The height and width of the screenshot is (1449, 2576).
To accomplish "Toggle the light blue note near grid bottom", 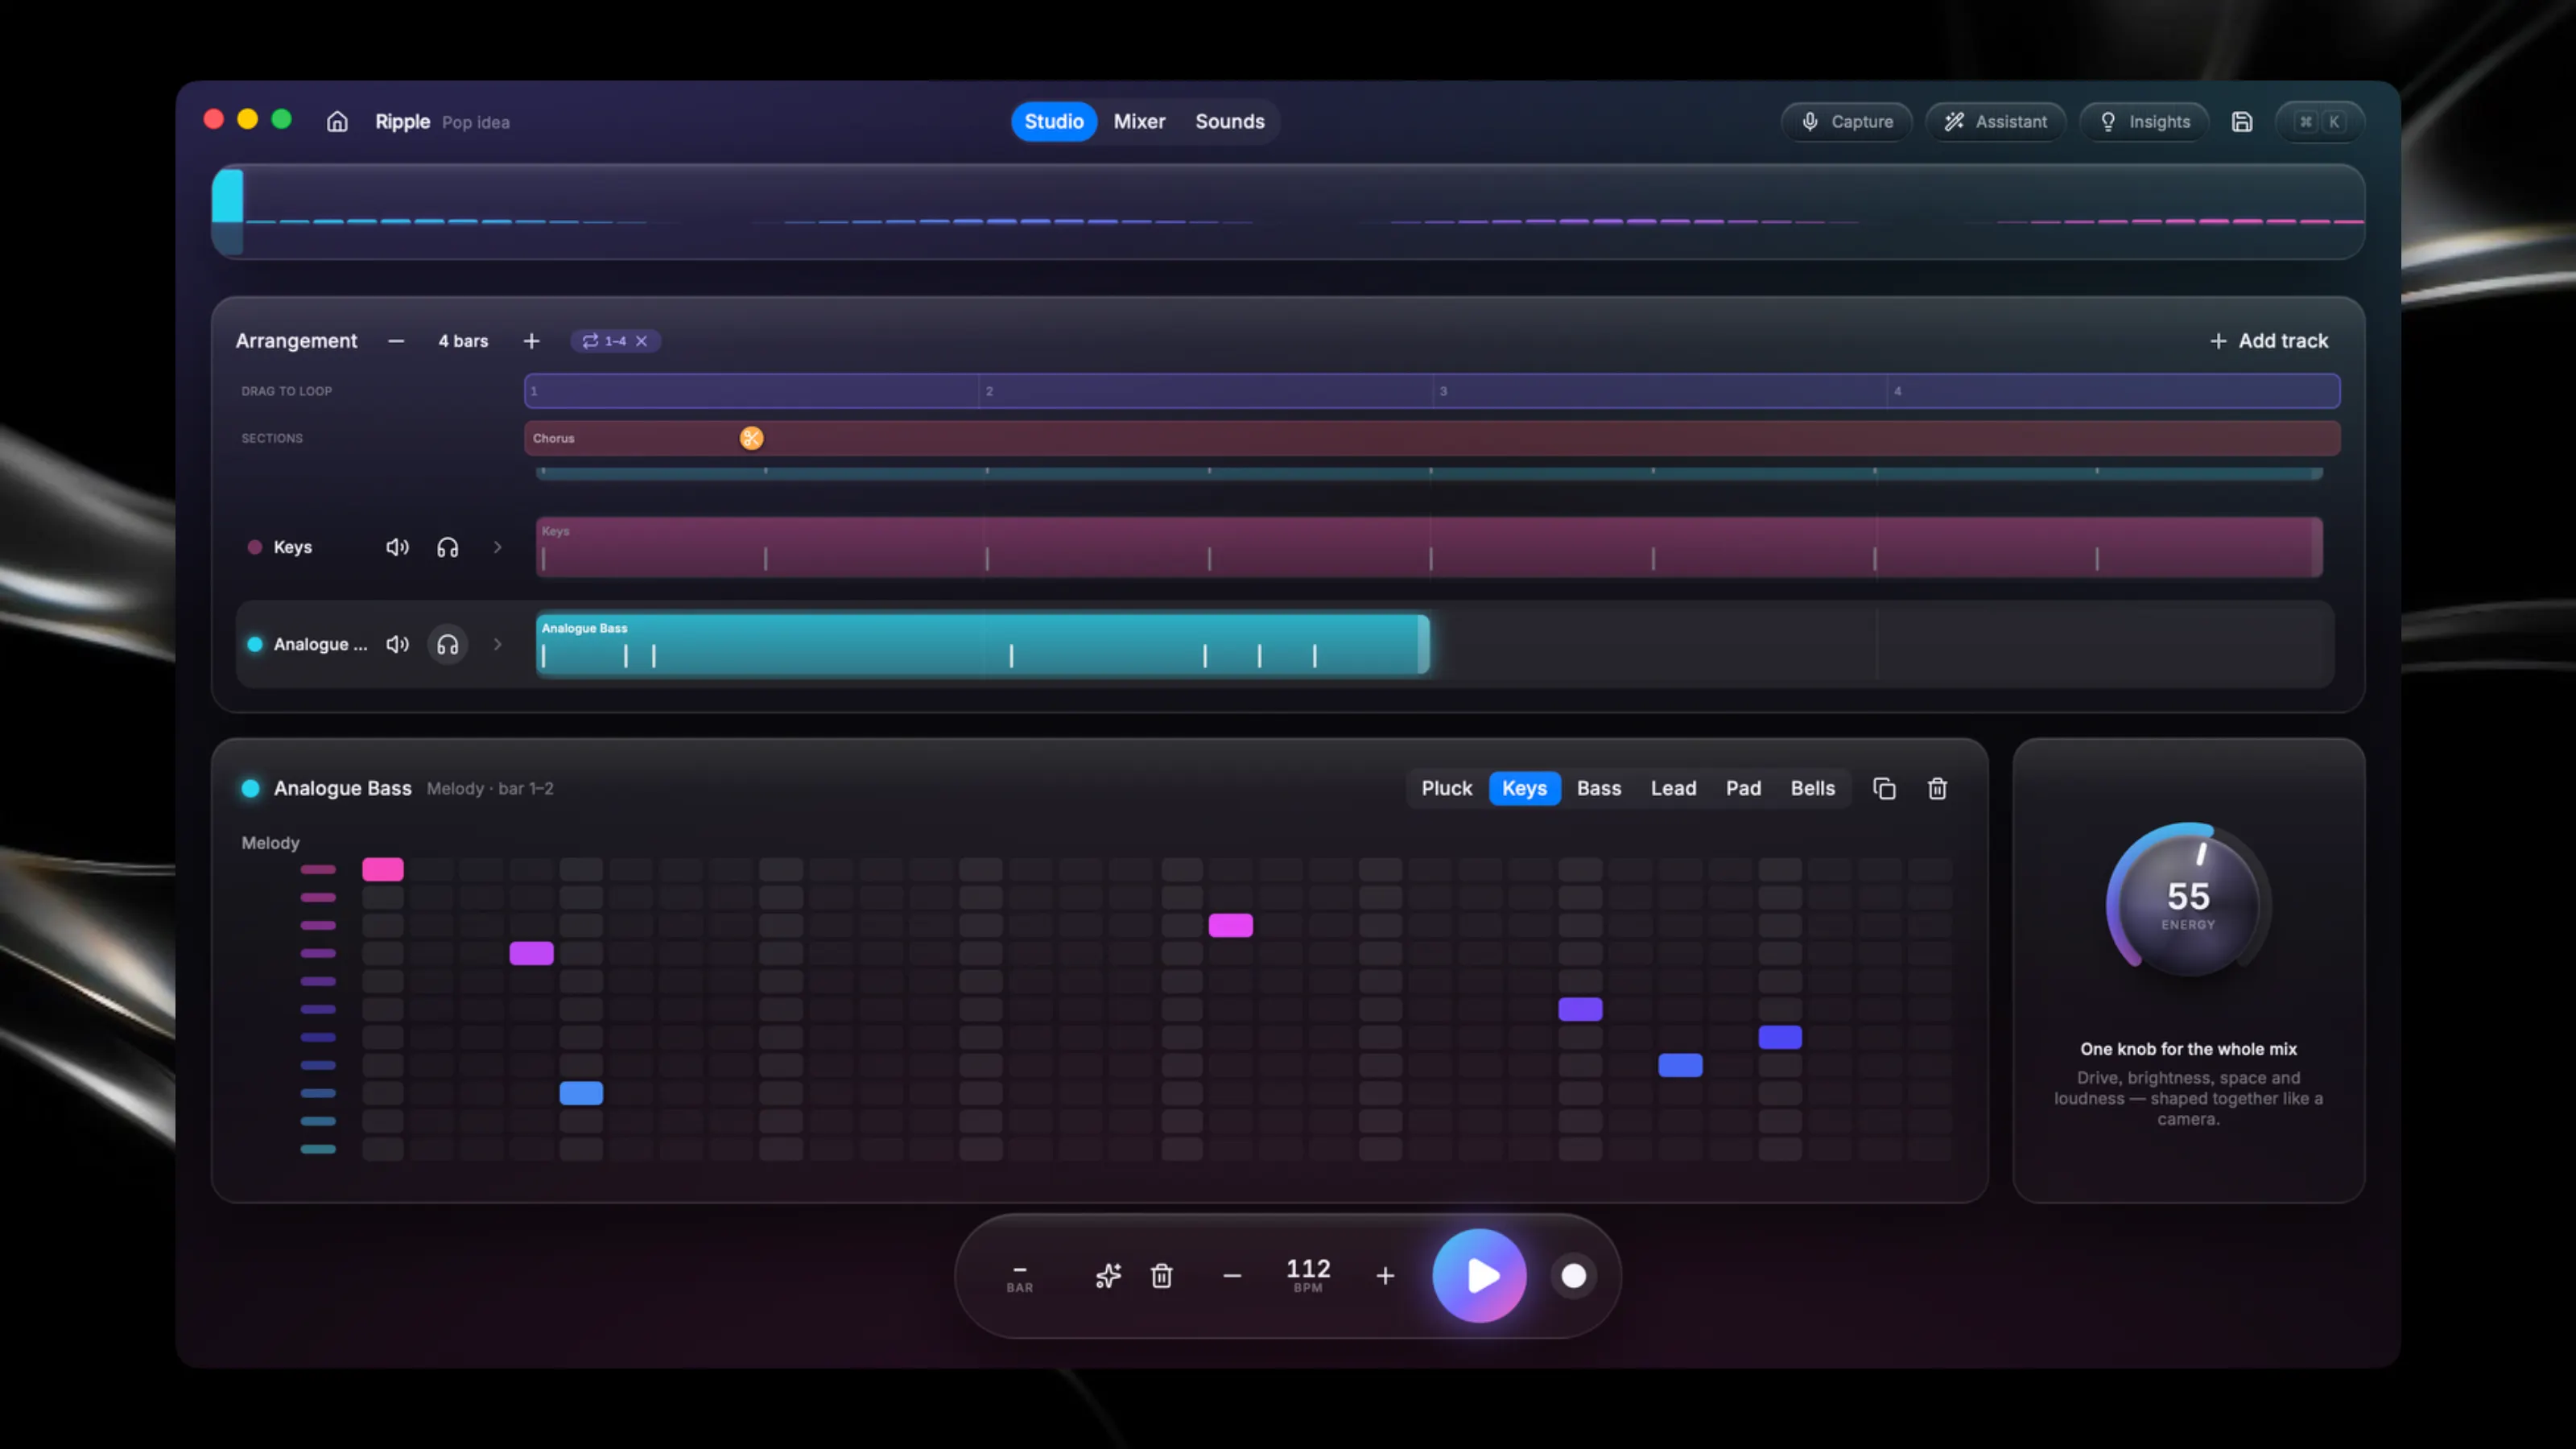I will coord(581,1093).
